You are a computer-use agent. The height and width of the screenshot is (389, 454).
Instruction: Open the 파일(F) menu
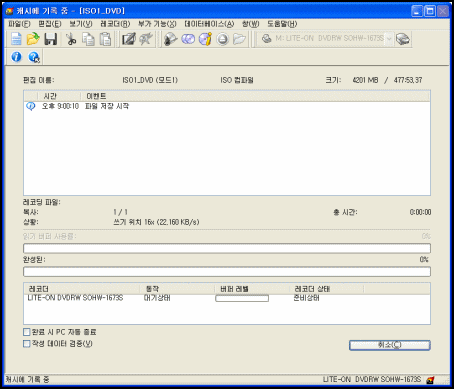tap(19, 24)
